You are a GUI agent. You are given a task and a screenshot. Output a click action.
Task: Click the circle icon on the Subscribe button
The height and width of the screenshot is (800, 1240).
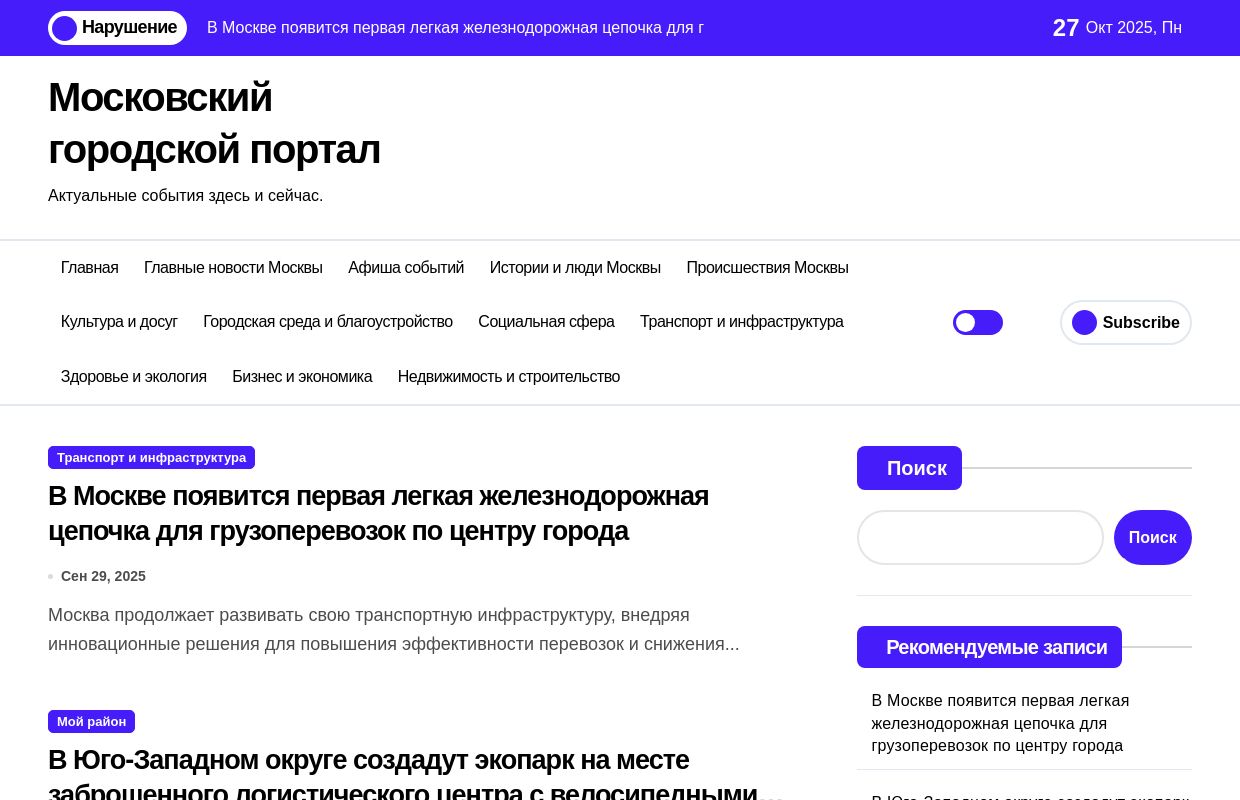1084,322
